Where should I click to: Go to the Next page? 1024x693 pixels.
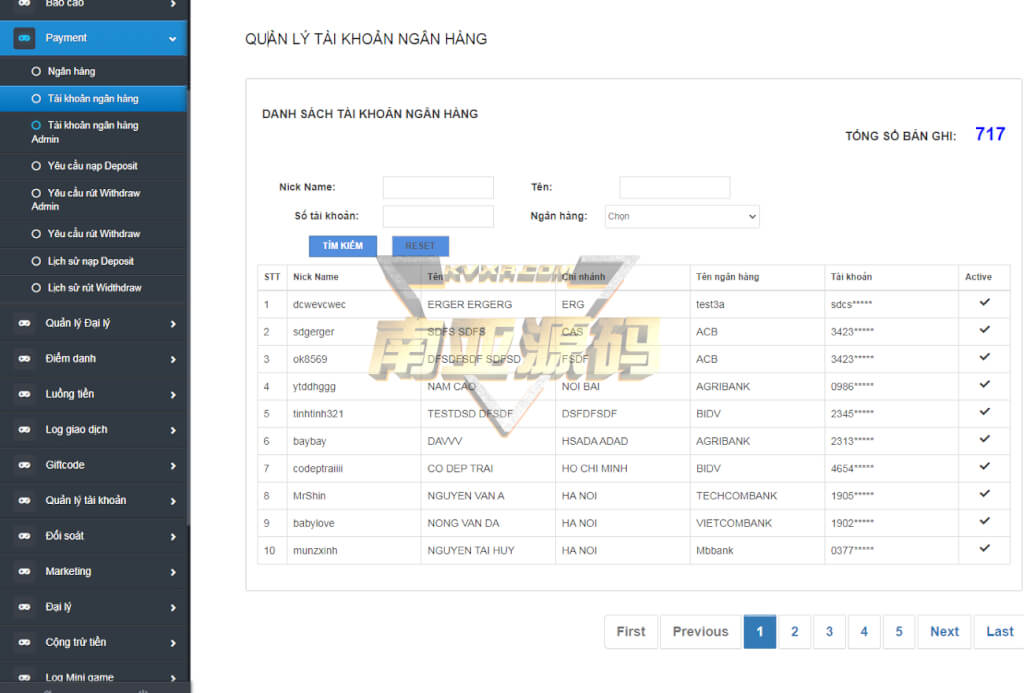pyautogui.click(x=944, y=632)
